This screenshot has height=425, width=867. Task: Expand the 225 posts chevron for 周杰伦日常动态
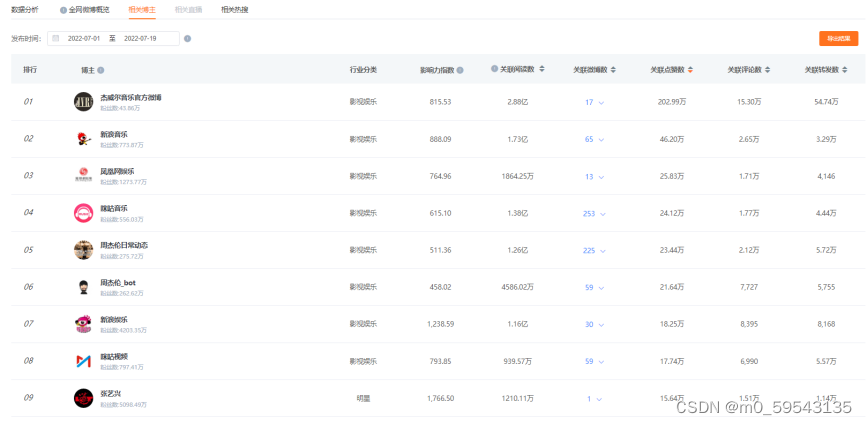[603, 251]
